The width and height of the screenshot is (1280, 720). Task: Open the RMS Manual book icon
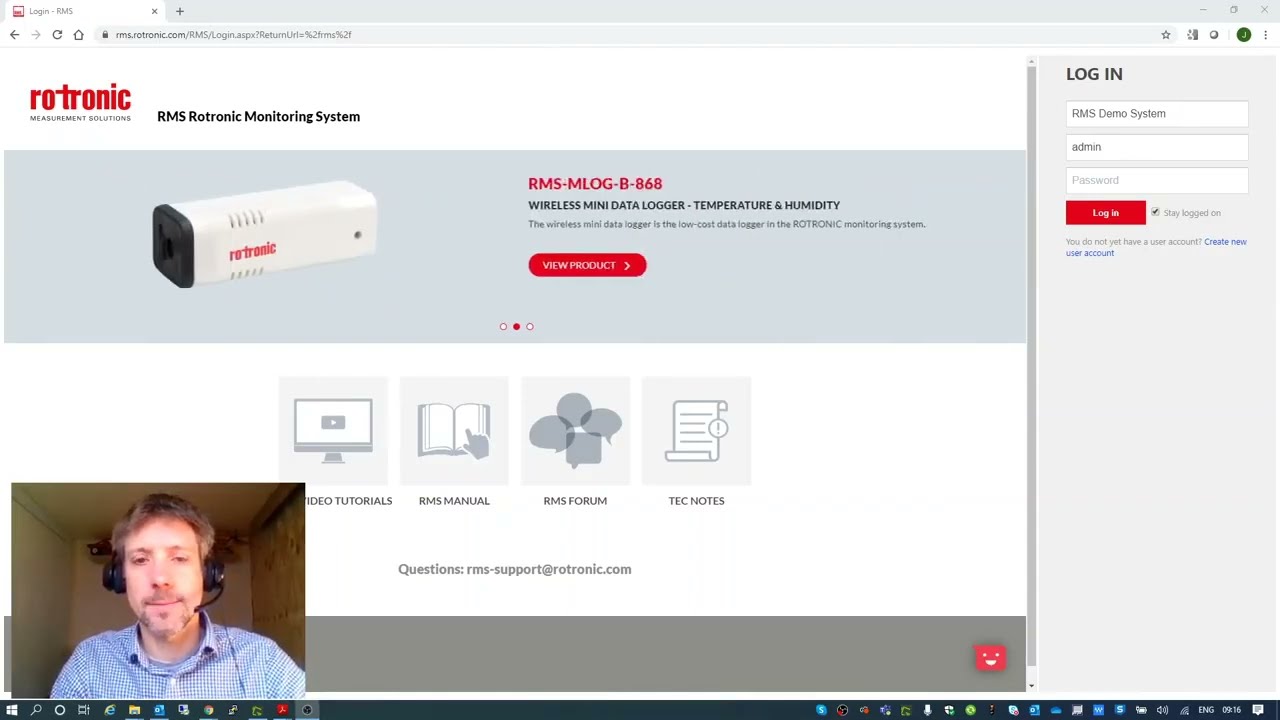pos(454,431)
